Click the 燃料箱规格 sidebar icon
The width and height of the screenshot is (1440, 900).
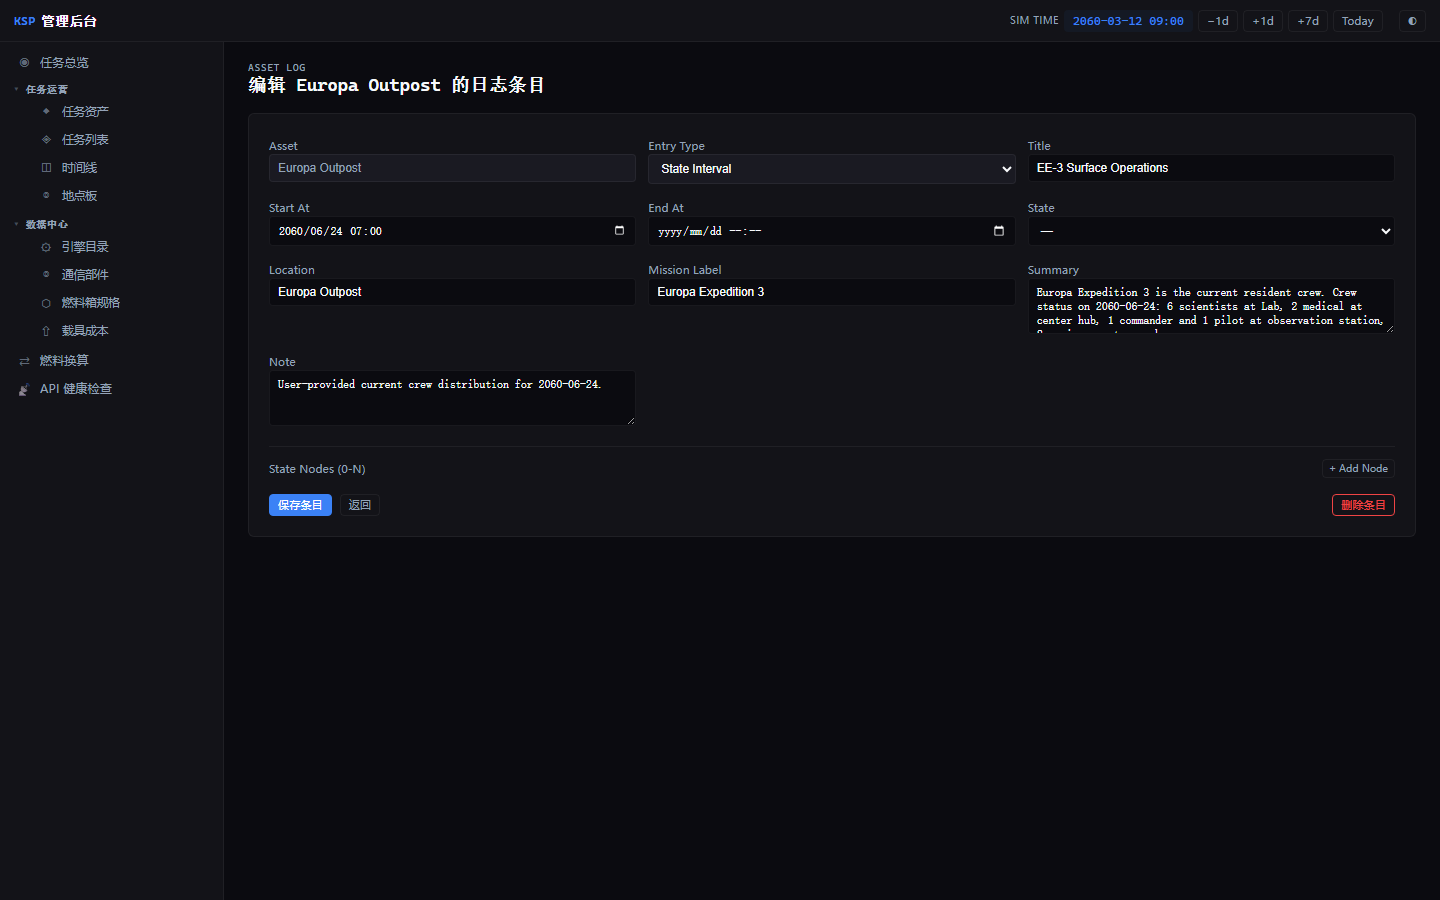tap(46, 303)
